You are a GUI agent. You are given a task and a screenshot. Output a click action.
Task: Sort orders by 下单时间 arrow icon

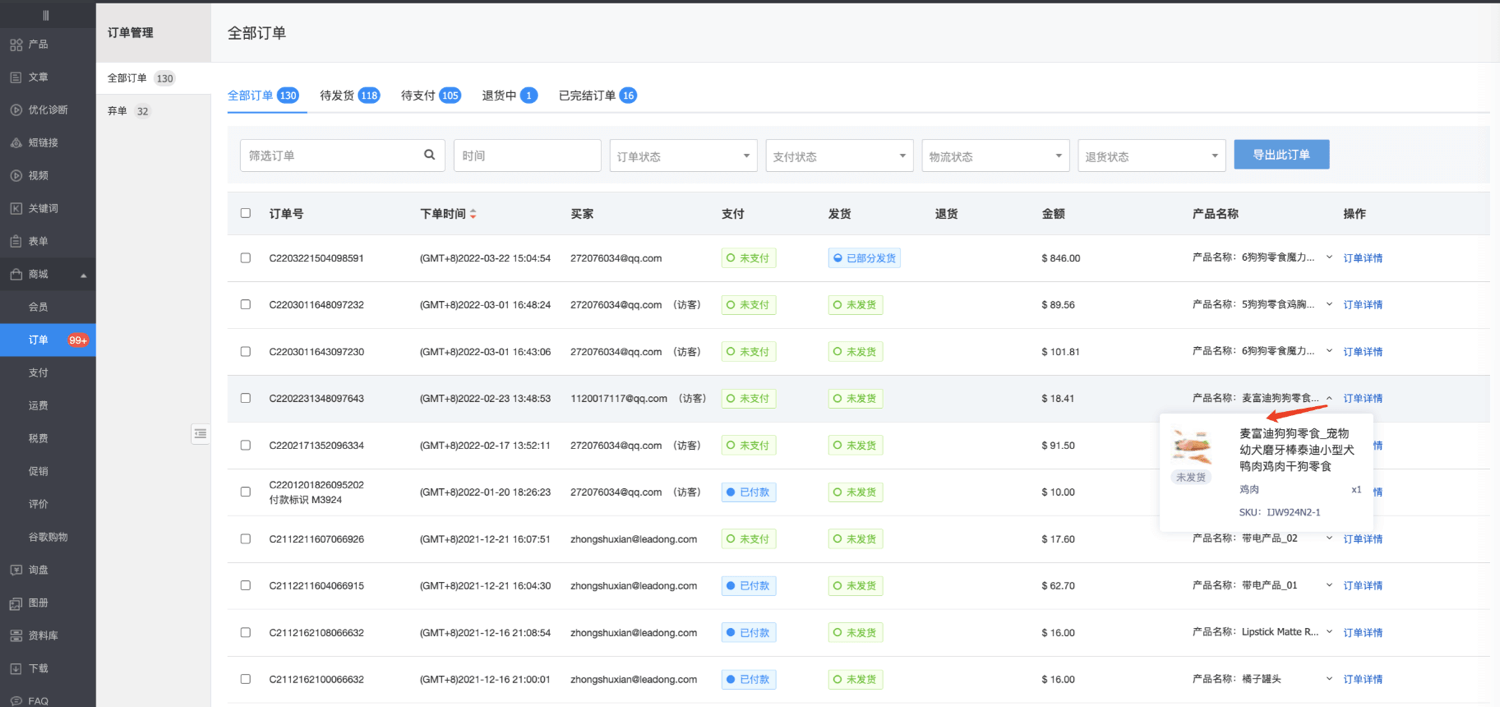click(x=473, y=214)
